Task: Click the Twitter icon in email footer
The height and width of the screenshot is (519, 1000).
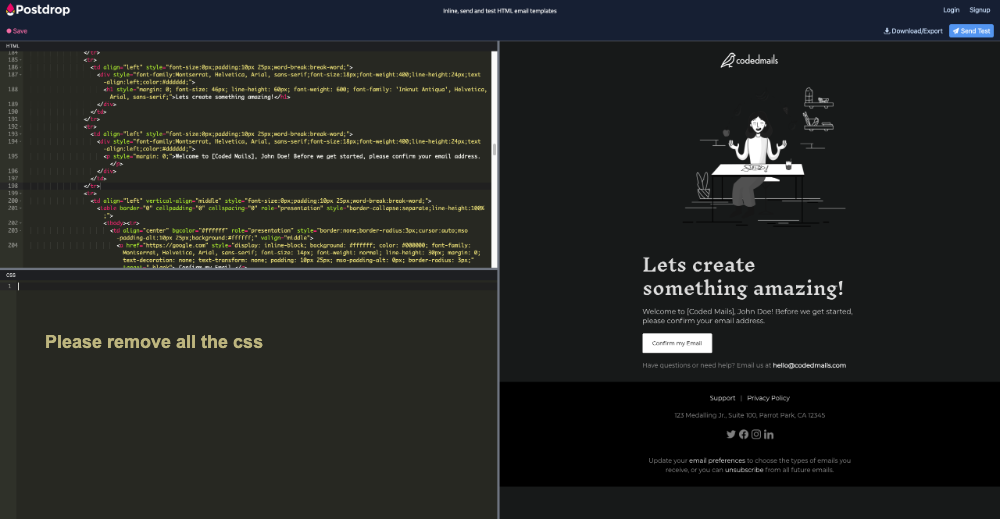Action: coord(731,434)
